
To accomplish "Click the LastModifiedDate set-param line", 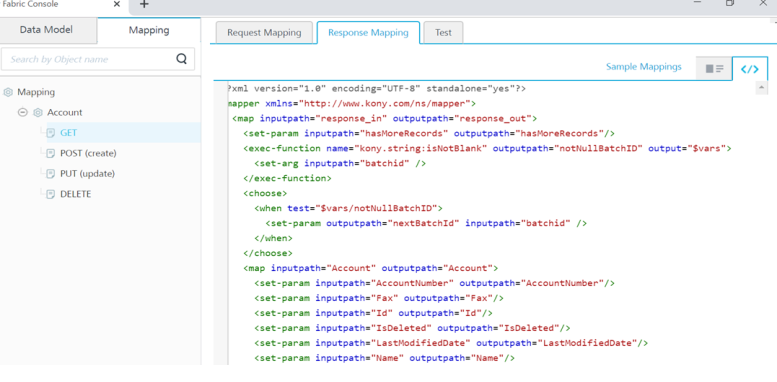I will pos(451,343).
